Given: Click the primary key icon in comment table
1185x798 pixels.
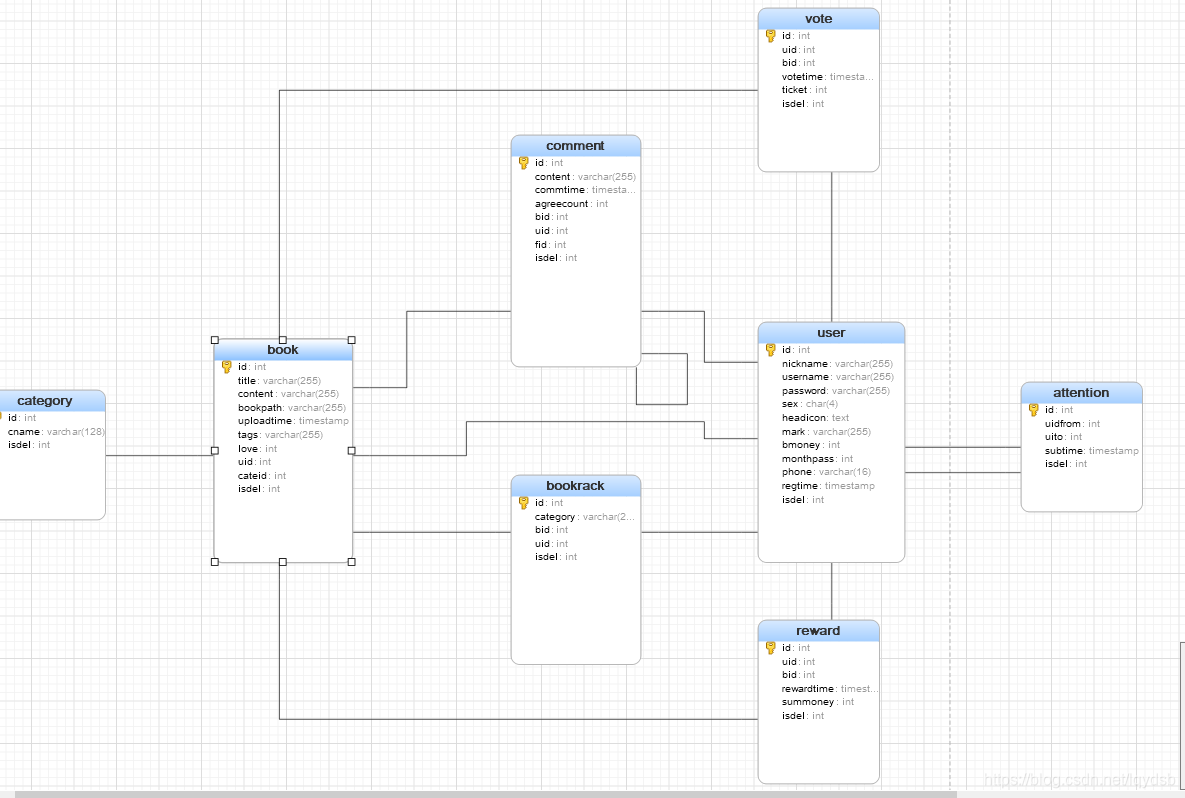Looking at the screenshot, I should click(523, 162).
